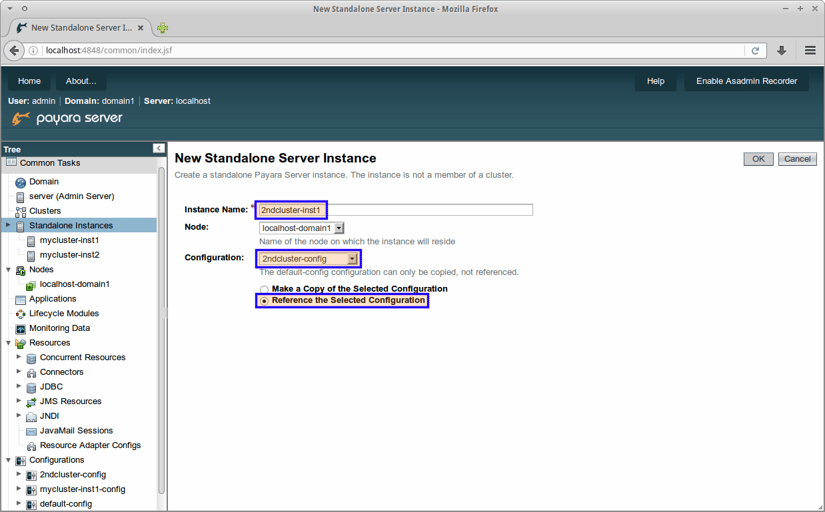The width and height of the screenshot is (825, 512).
Task: Click the JMS Resources icon
Action: [x=31, y=403]
